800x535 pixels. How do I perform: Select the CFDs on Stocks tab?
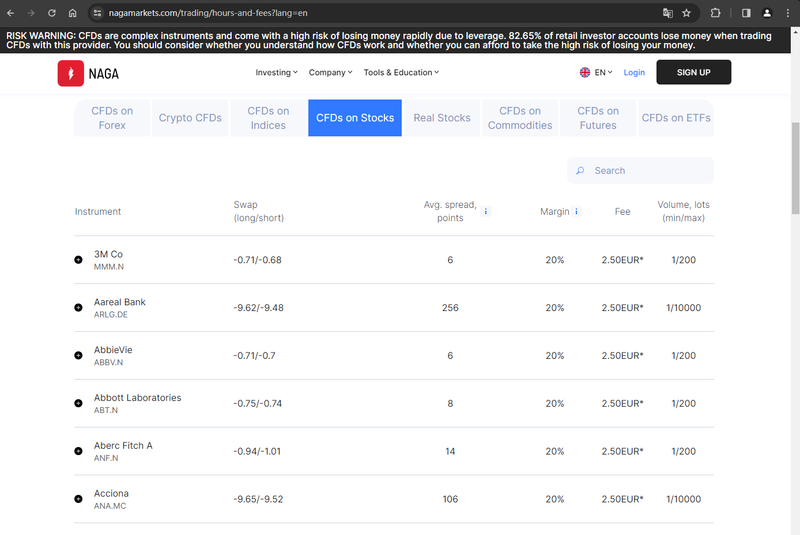tap(355, 118)
